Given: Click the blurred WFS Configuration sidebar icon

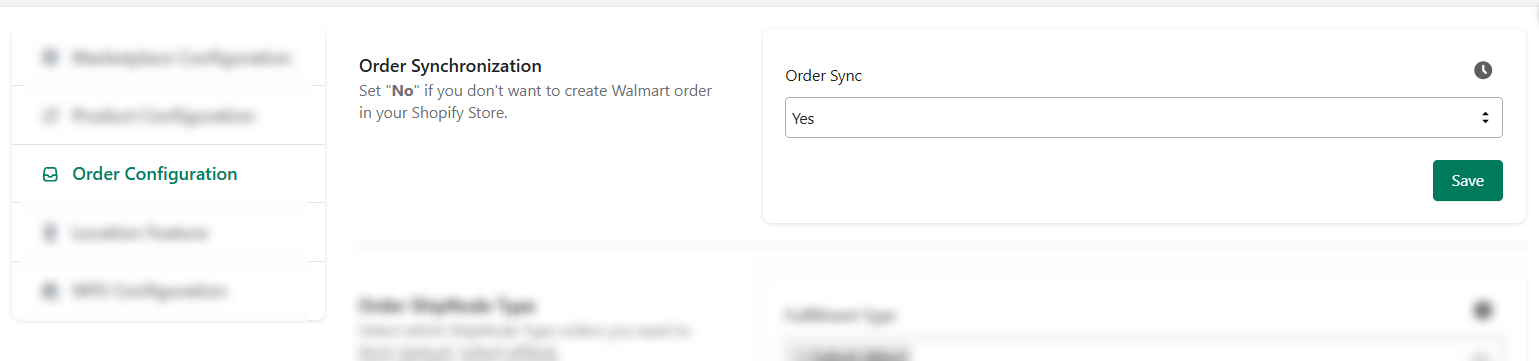Looking at the screenshot, I should [x=50, y=291].
